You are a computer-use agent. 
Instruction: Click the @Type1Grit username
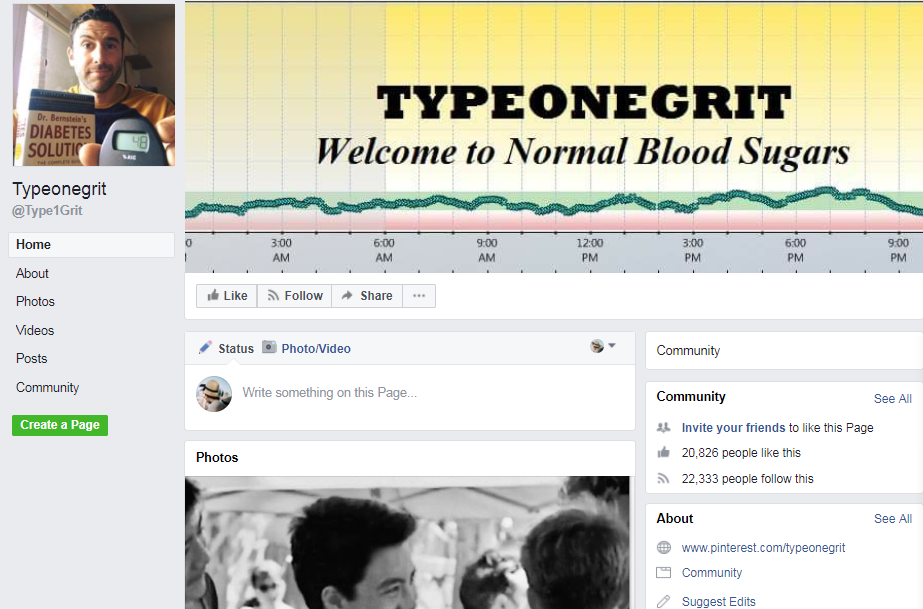[47, 211]
